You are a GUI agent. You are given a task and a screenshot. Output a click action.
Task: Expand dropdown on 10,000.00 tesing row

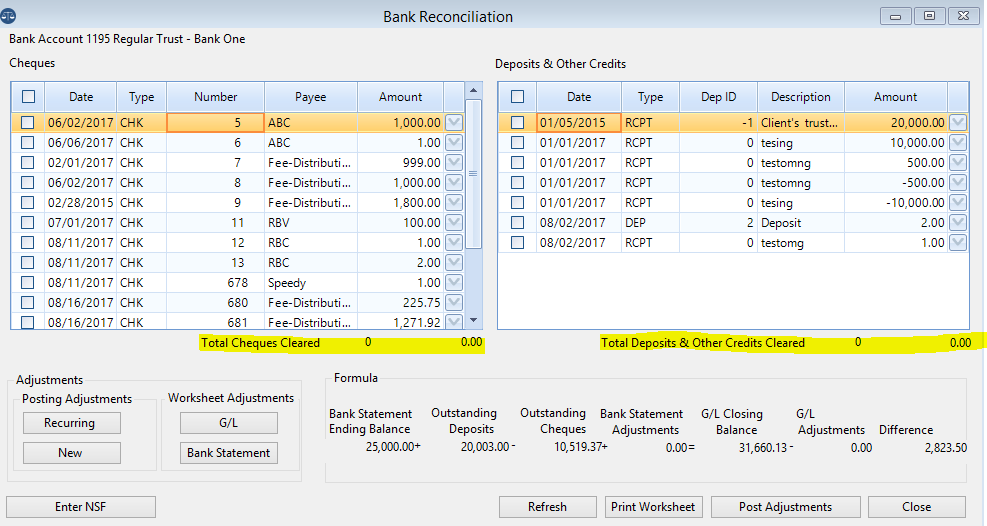[x=958, y=143]
